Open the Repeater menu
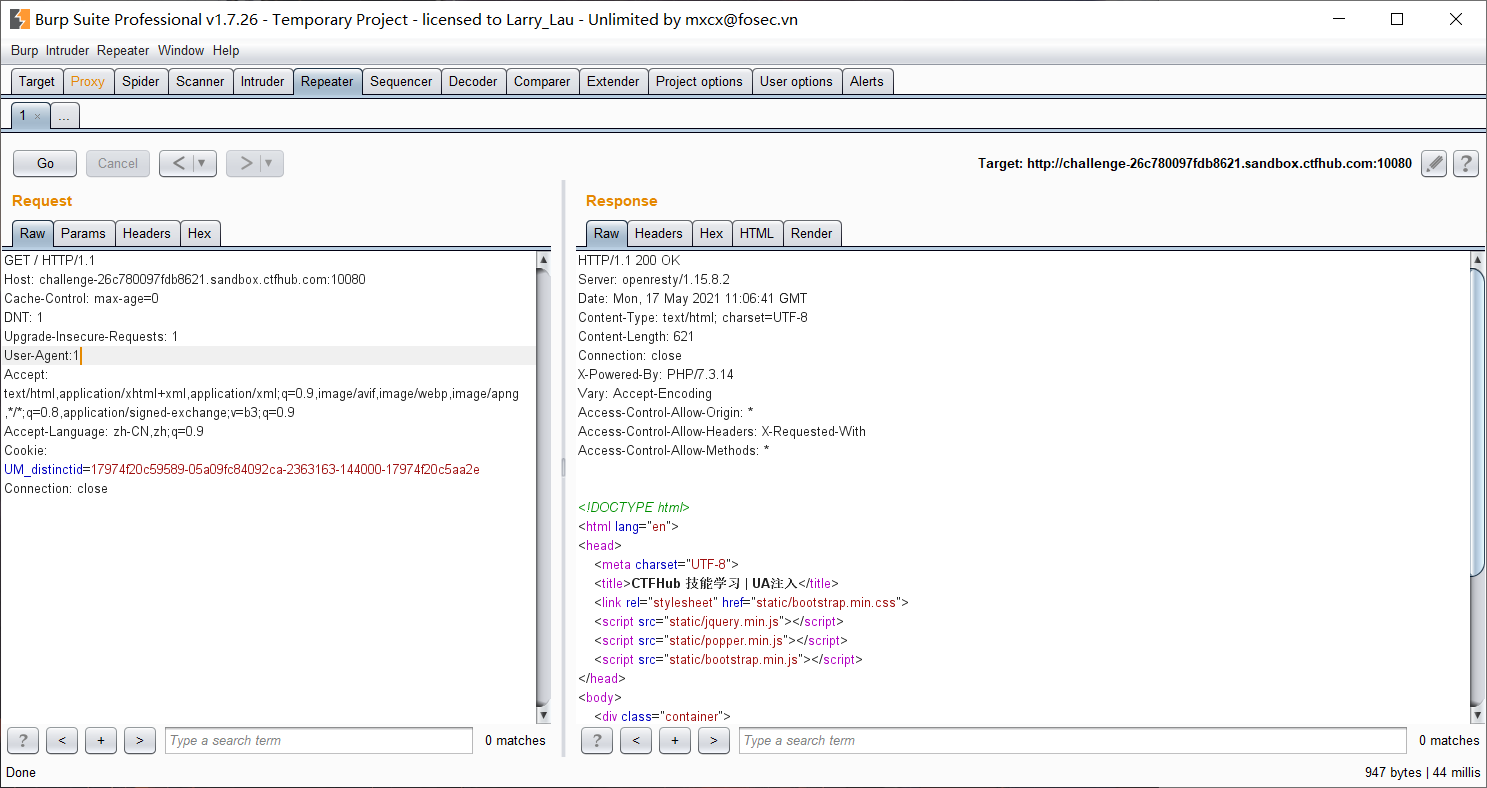Image resolution: width=1487 pixels, height=788 pixels. pos(123,50)
